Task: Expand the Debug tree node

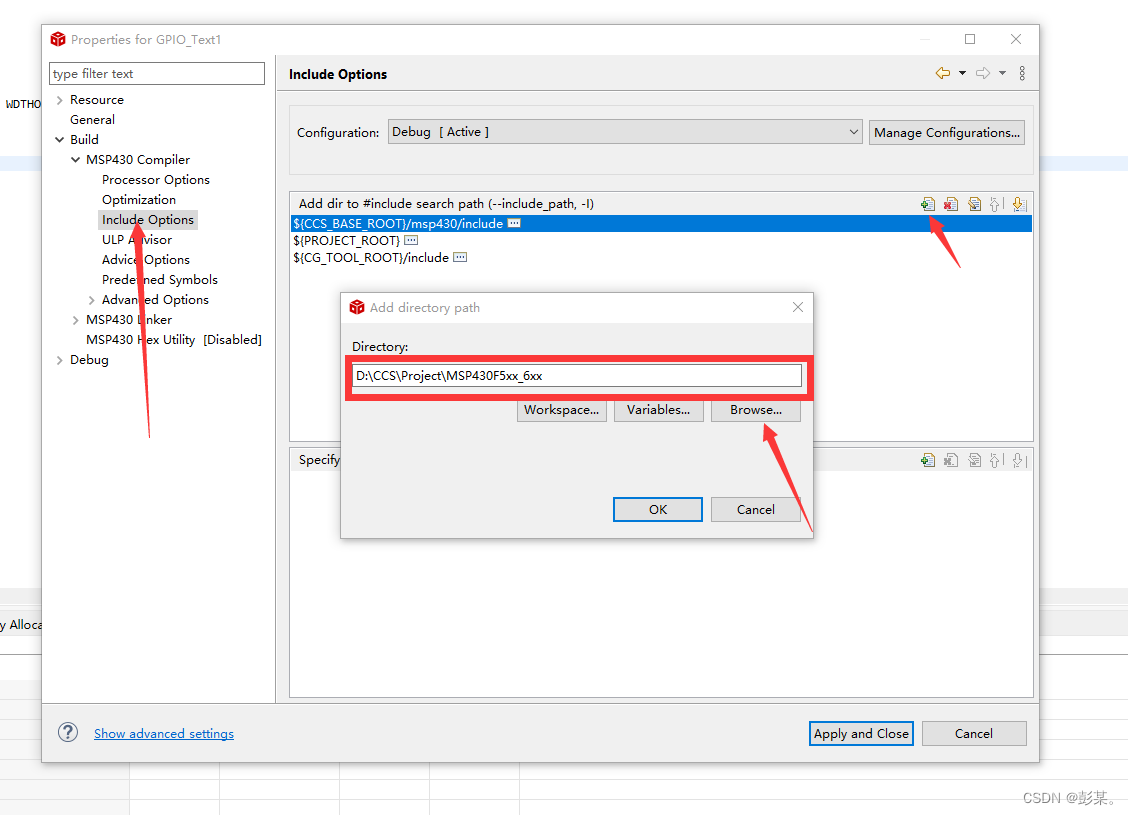Action: point(60,360)
